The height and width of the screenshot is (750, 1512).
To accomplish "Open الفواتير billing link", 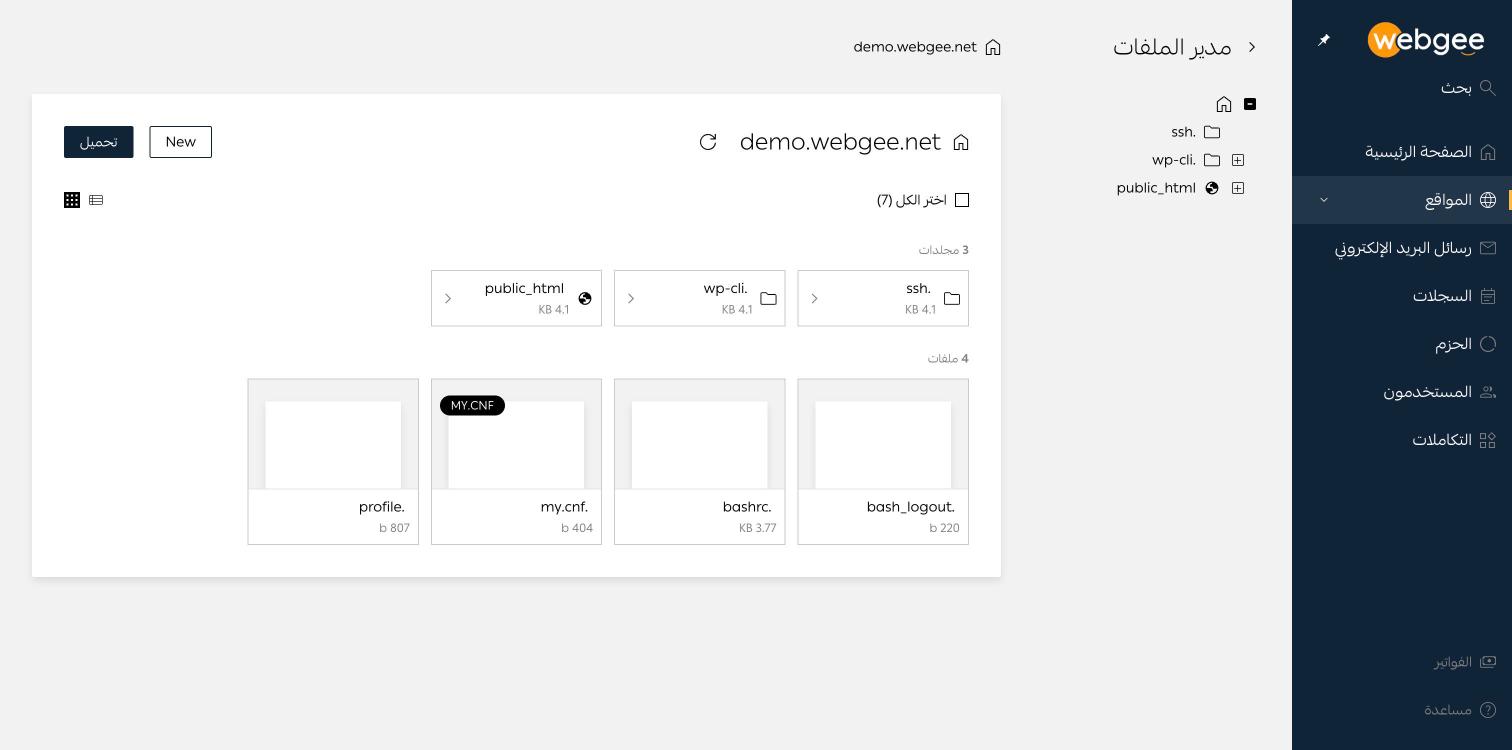I will (x=1465, y=662).
